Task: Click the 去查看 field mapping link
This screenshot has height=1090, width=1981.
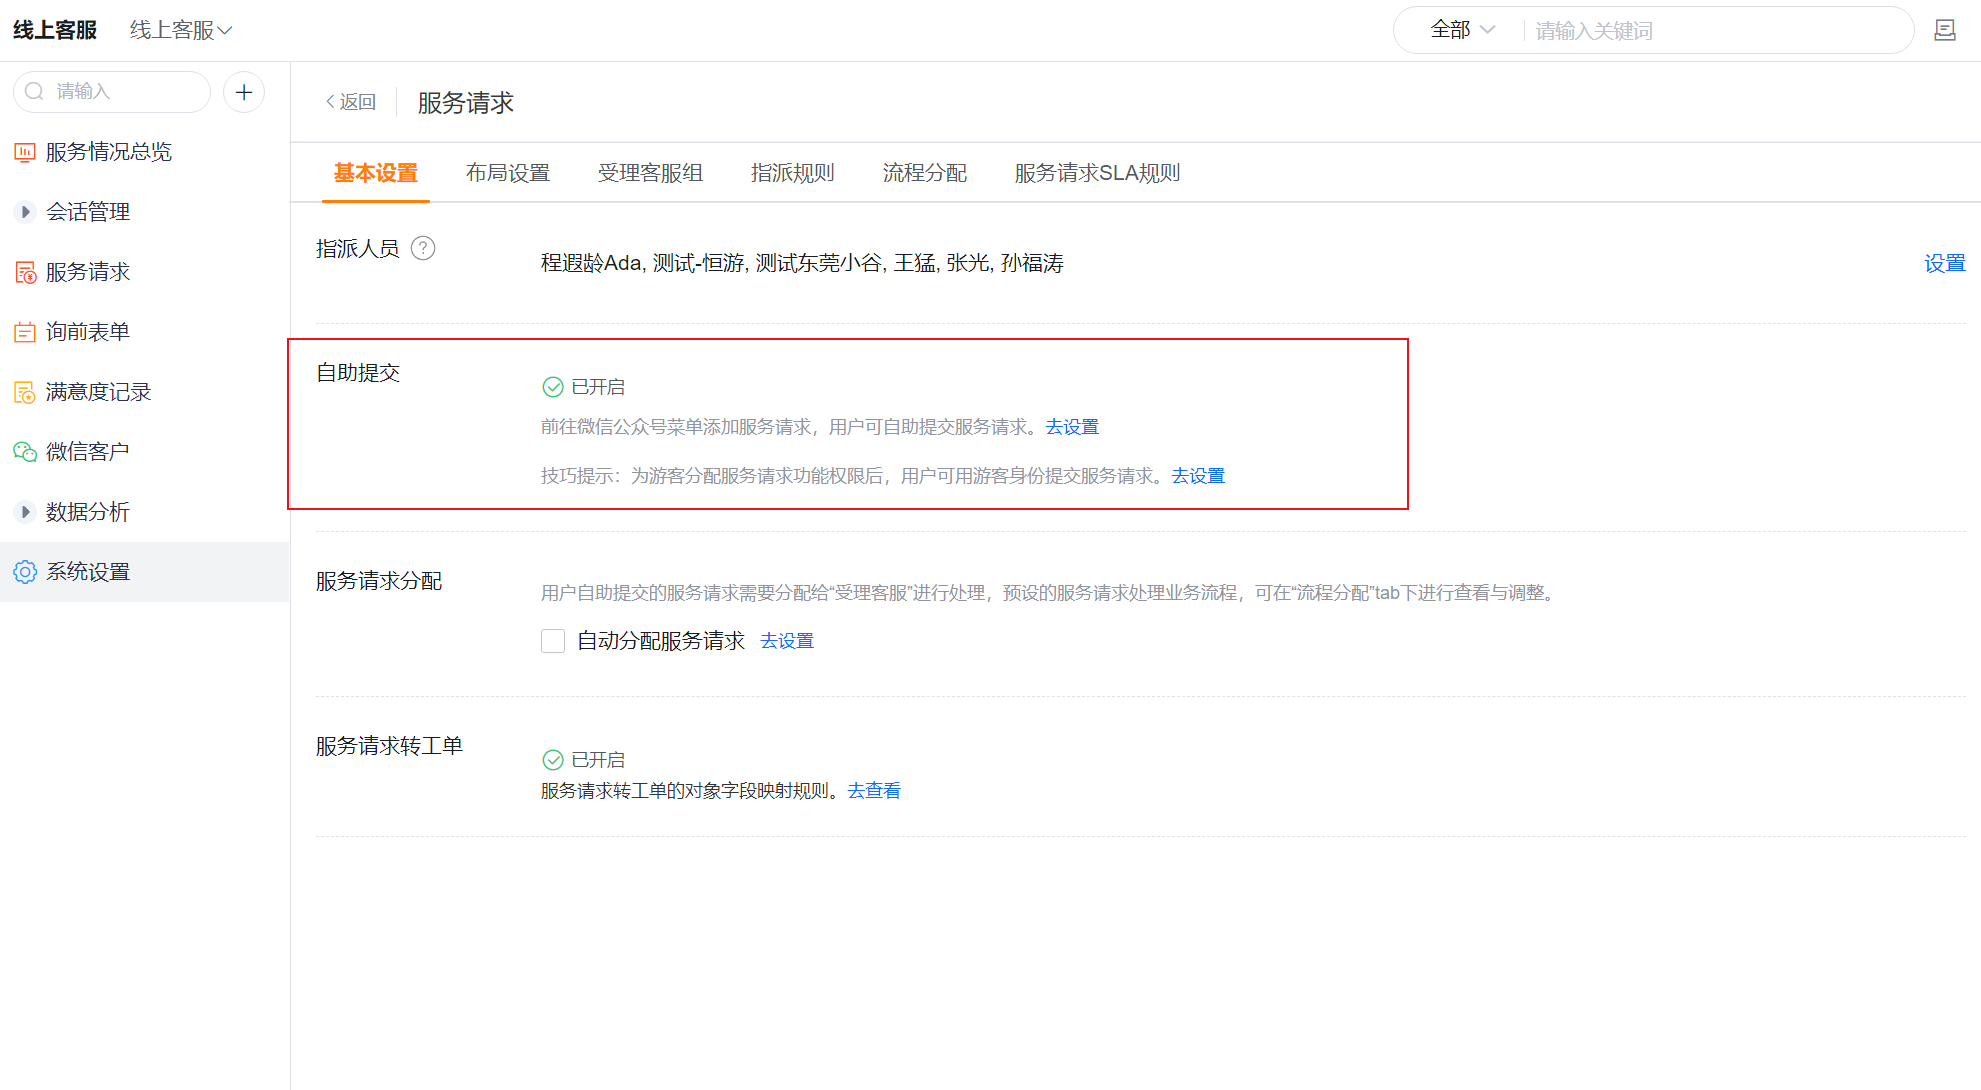Action: [x=874, y=791]
